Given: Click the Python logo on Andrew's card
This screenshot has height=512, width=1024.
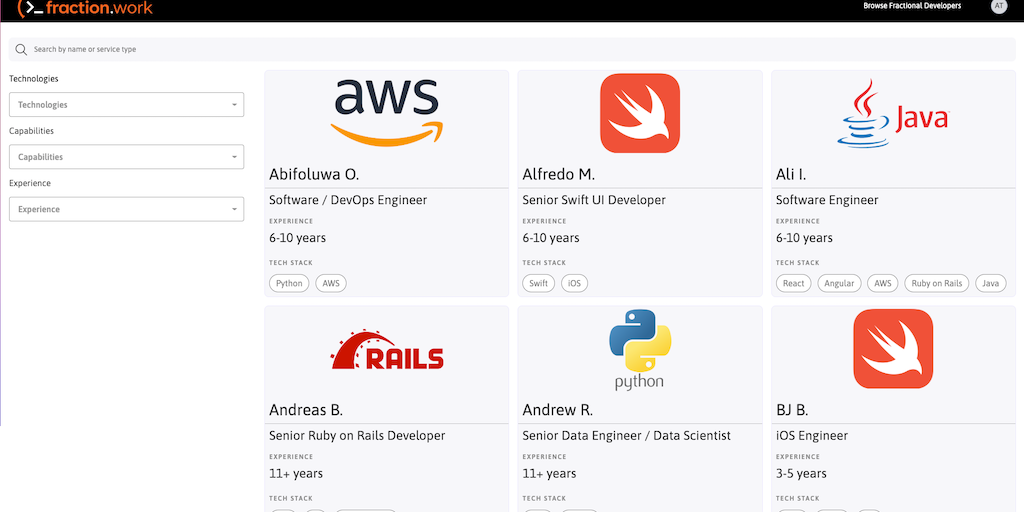Looking at the screenshot, I should point(640,349).
